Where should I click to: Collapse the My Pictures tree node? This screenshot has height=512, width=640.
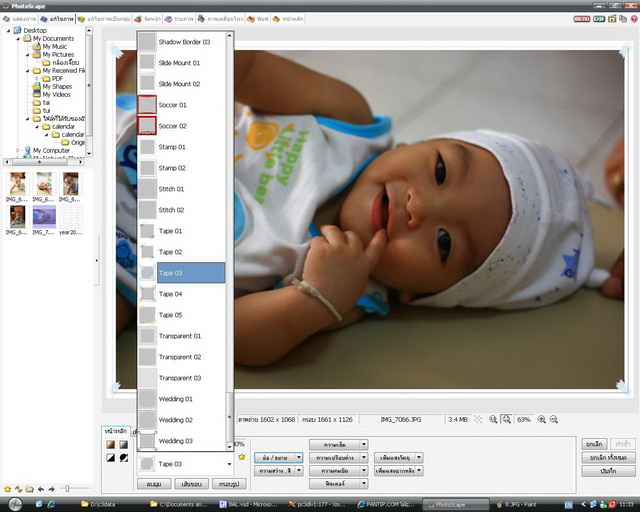tap(28, 54)
